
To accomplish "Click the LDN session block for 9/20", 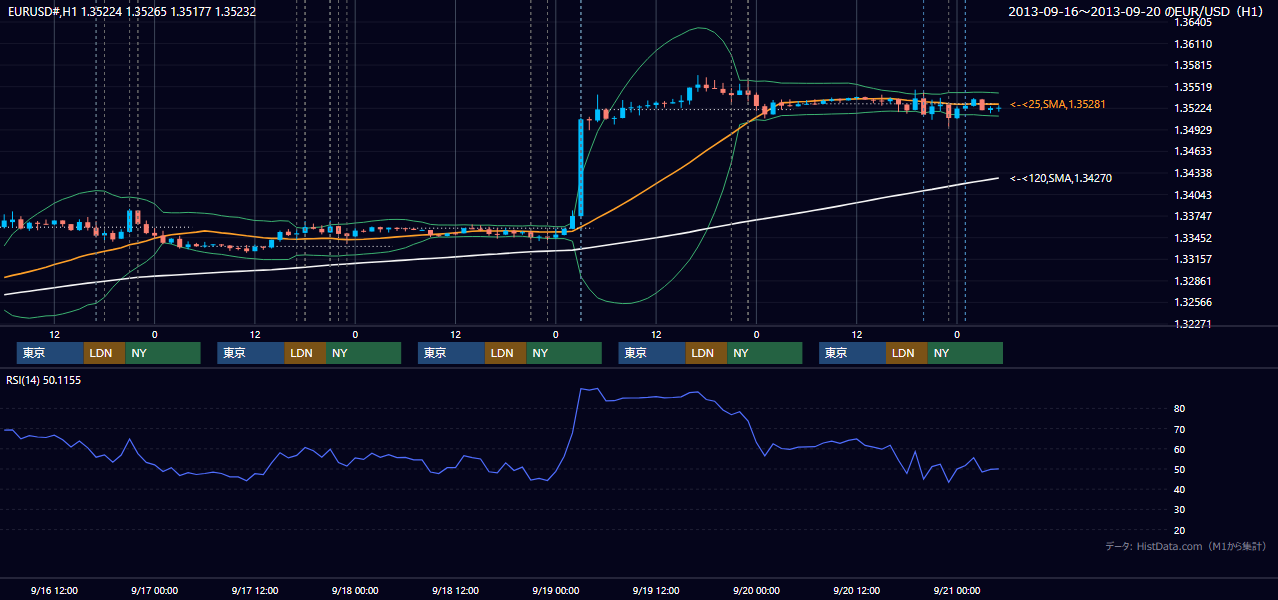I will tap(907, 353).
